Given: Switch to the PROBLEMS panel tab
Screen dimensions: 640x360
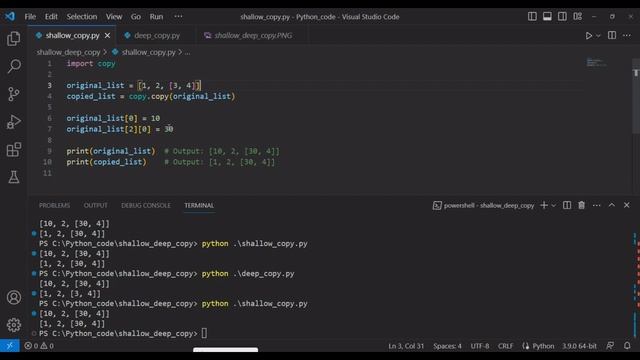Looking at the screenshot, I should (x=54, y=205).
